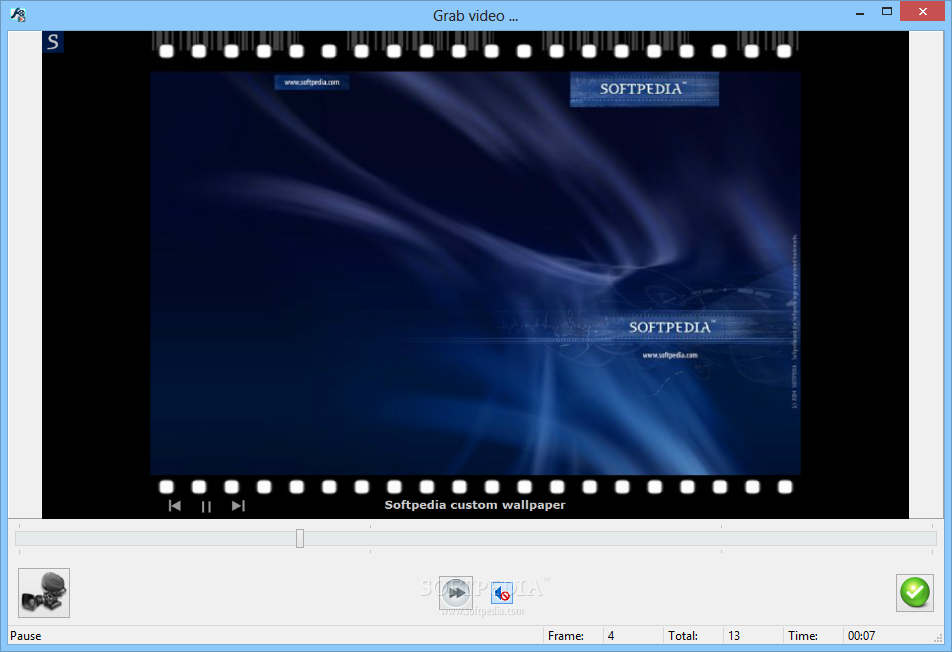Click the pause symbol in video frame
The image size is (952, 652).
[x=206, y=506]
